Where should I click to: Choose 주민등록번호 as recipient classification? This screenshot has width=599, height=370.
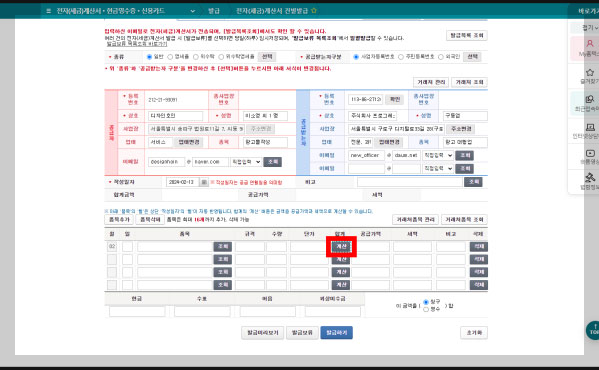click(x=401, y=57)
